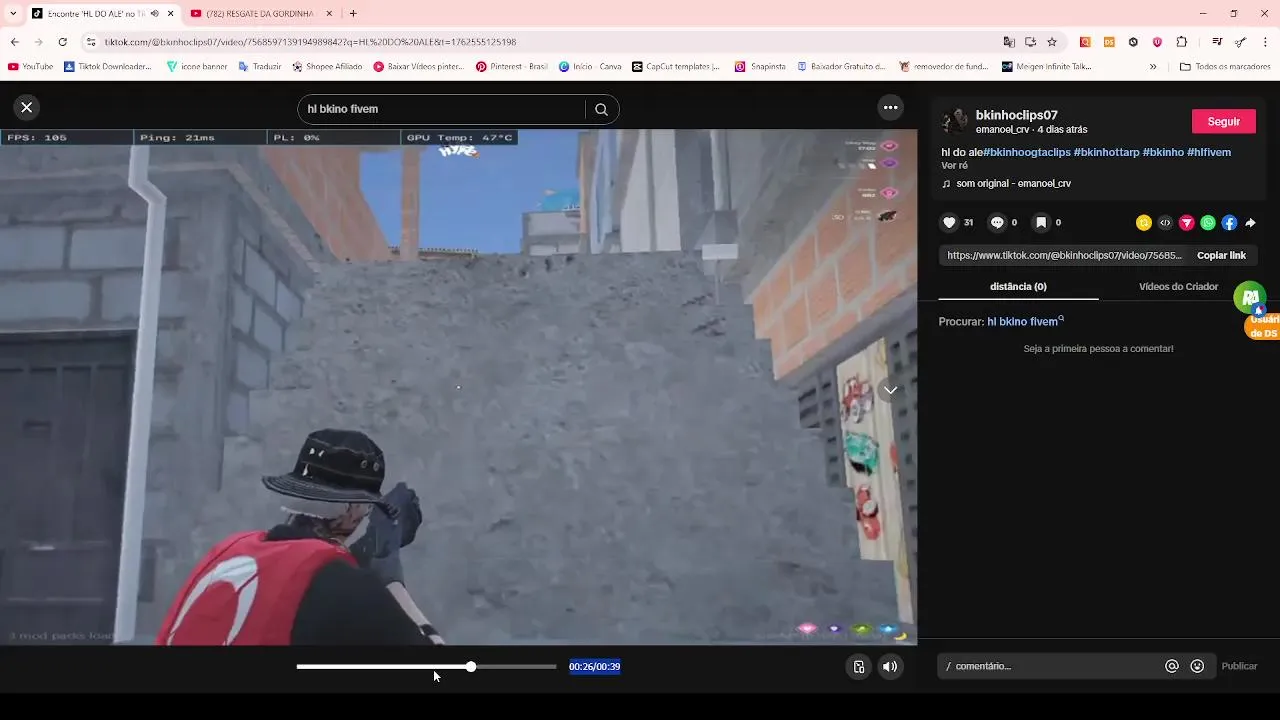The image size is (1280, 720).
Task: Show more bookmarks with the double chevron
Action: (x=1153, y=67)
